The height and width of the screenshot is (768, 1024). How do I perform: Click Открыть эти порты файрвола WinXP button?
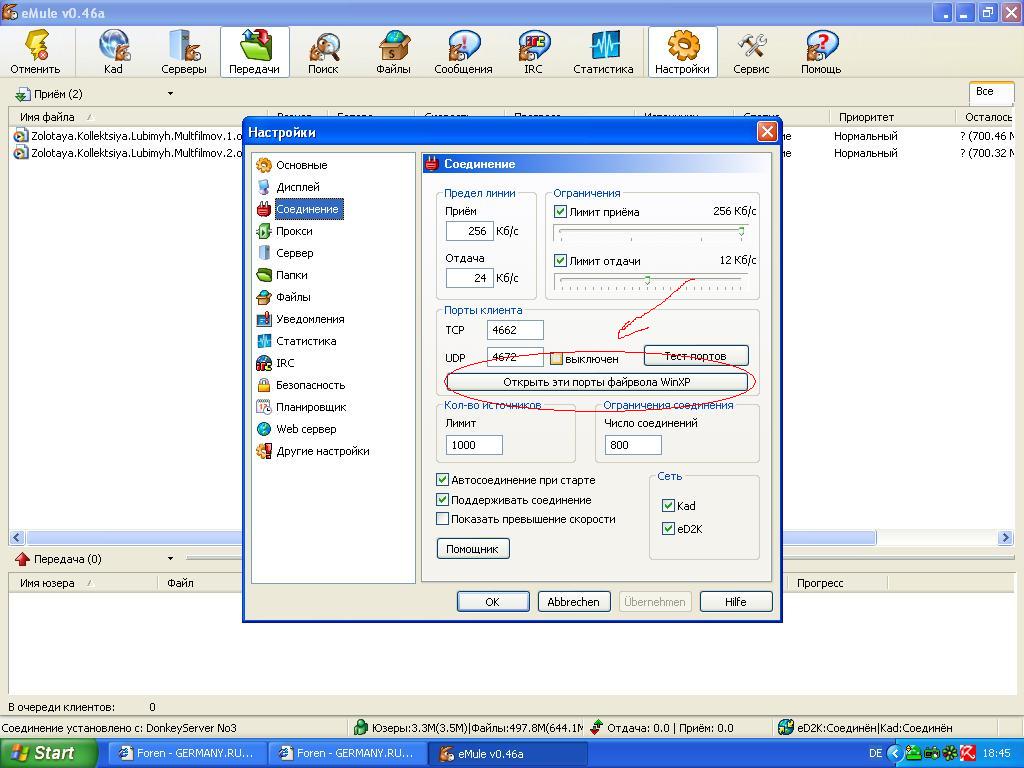pos(597,382)
